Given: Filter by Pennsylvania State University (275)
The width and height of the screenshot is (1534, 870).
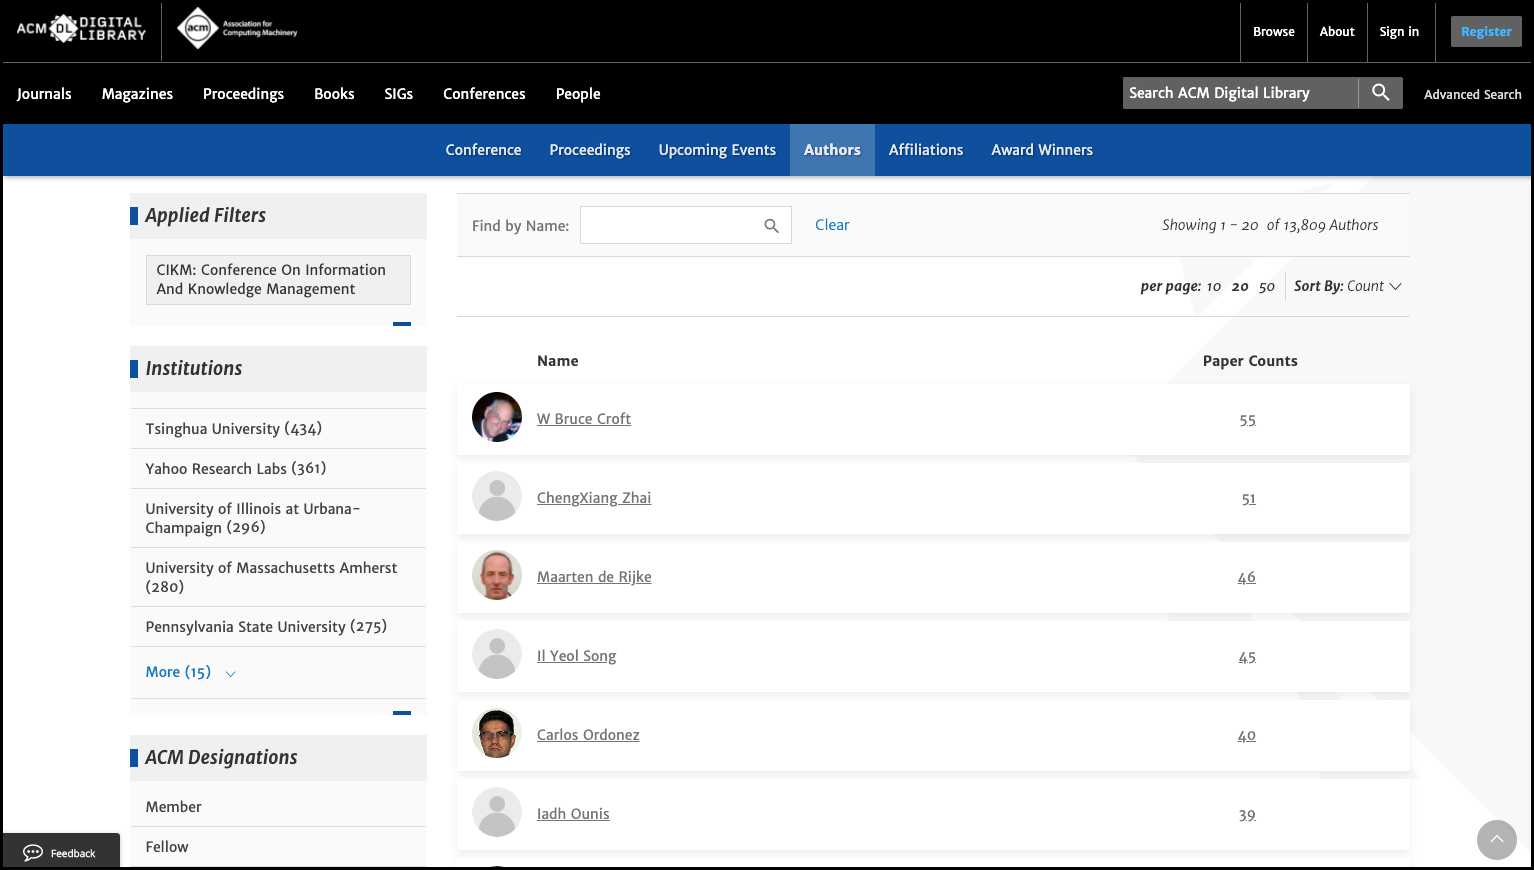Looking at the screenshot, I should click(x=266, y=626).
